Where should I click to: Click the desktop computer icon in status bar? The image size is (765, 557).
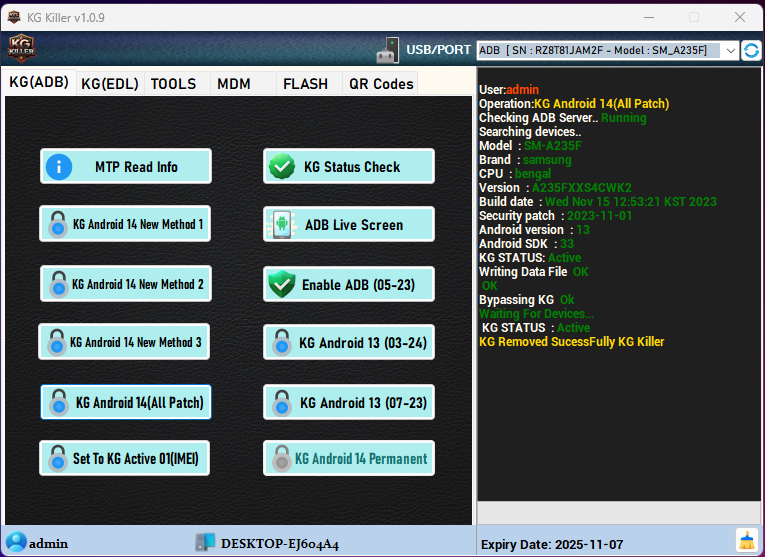click(205, 542)
